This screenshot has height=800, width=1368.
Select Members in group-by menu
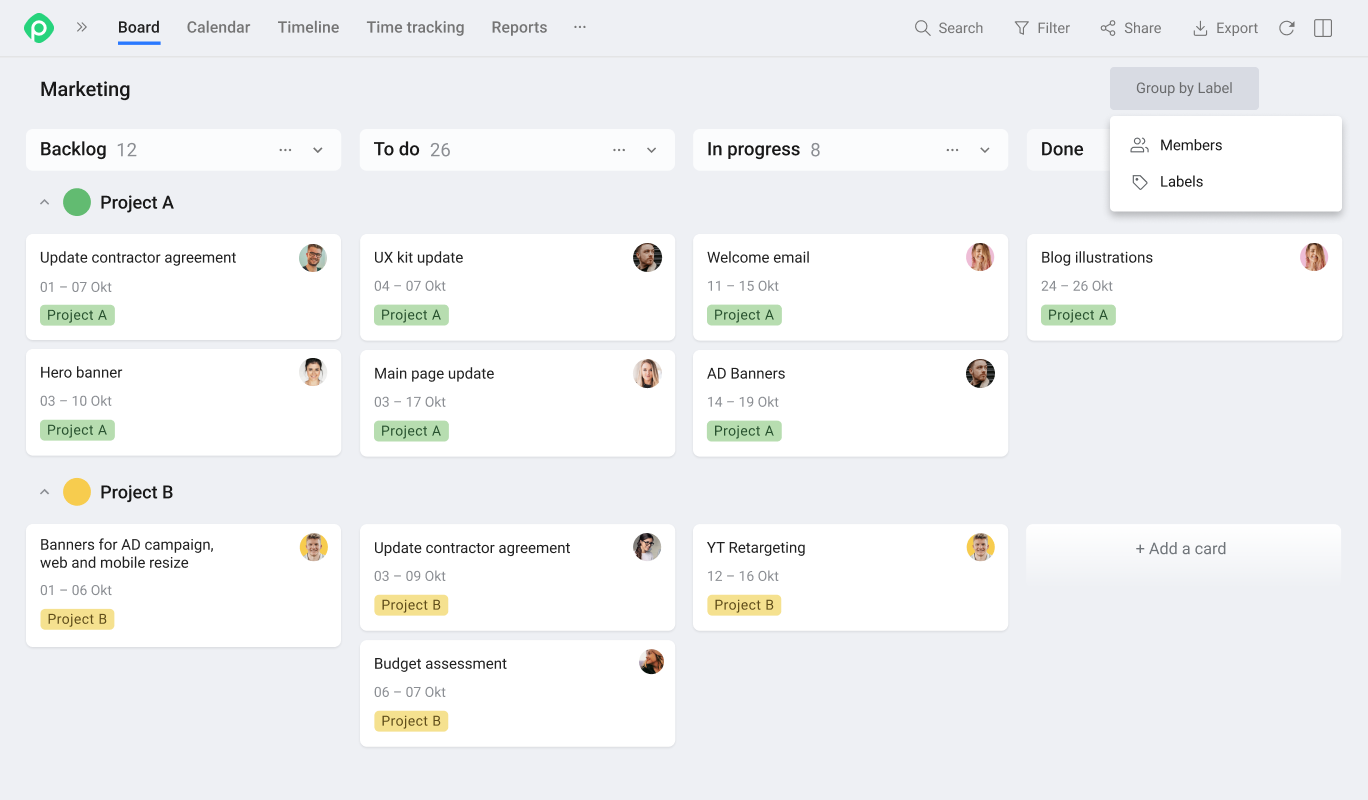coord(1190,145)
